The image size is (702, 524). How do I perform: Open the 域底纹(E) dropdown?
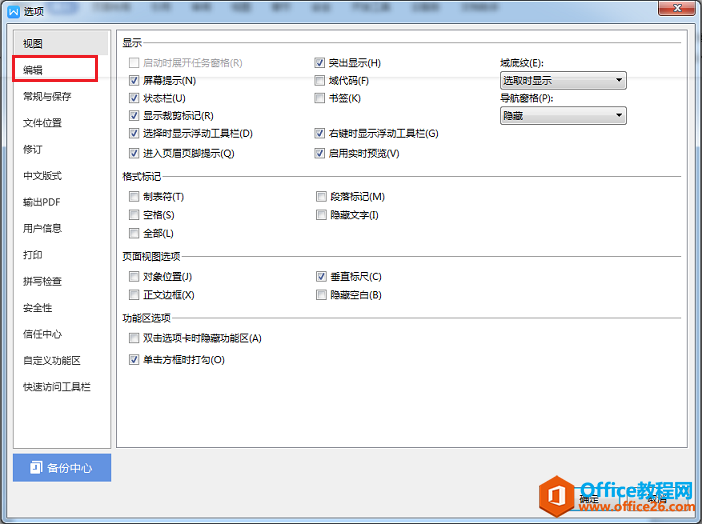563,81
